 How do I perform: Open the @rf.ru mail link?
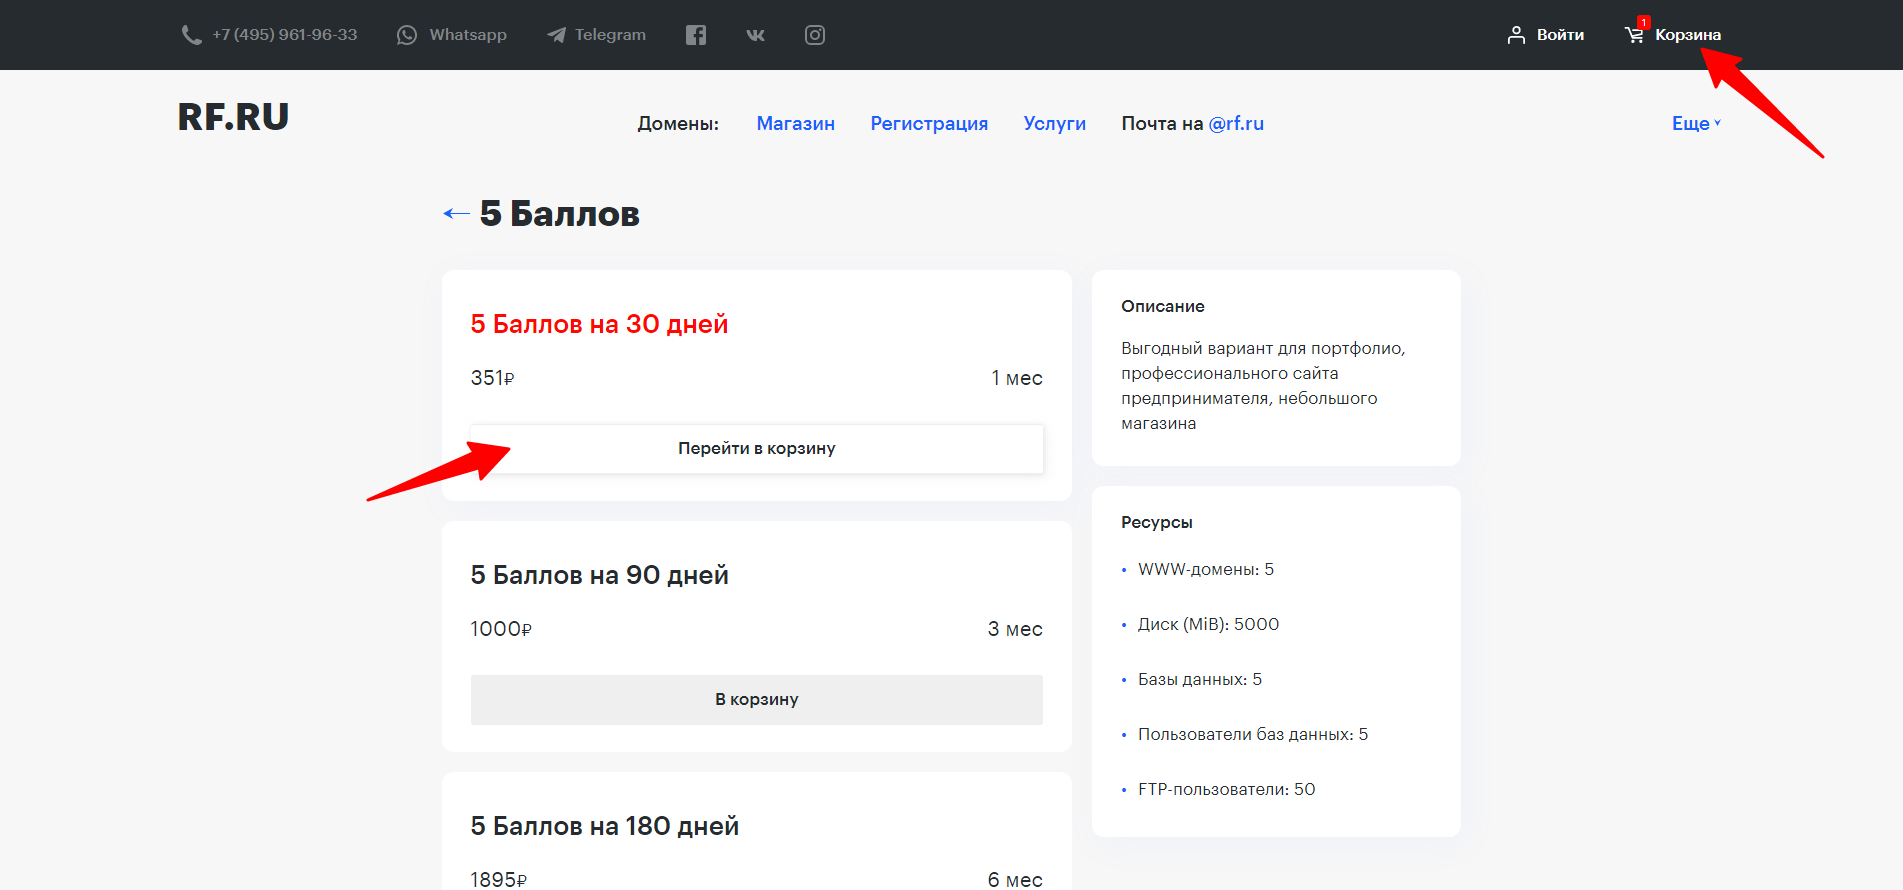point(1236,123)
